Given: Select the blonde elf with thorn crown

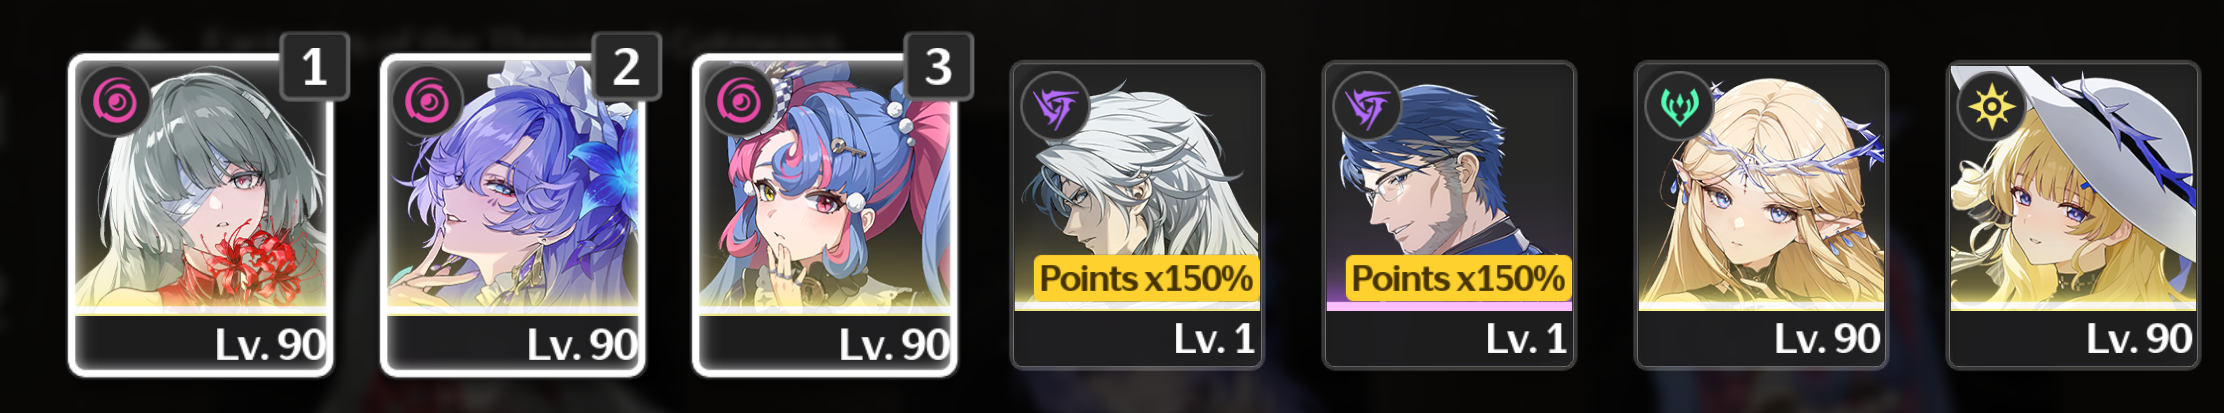Looking at the screenshot, I should point(1761,215).
